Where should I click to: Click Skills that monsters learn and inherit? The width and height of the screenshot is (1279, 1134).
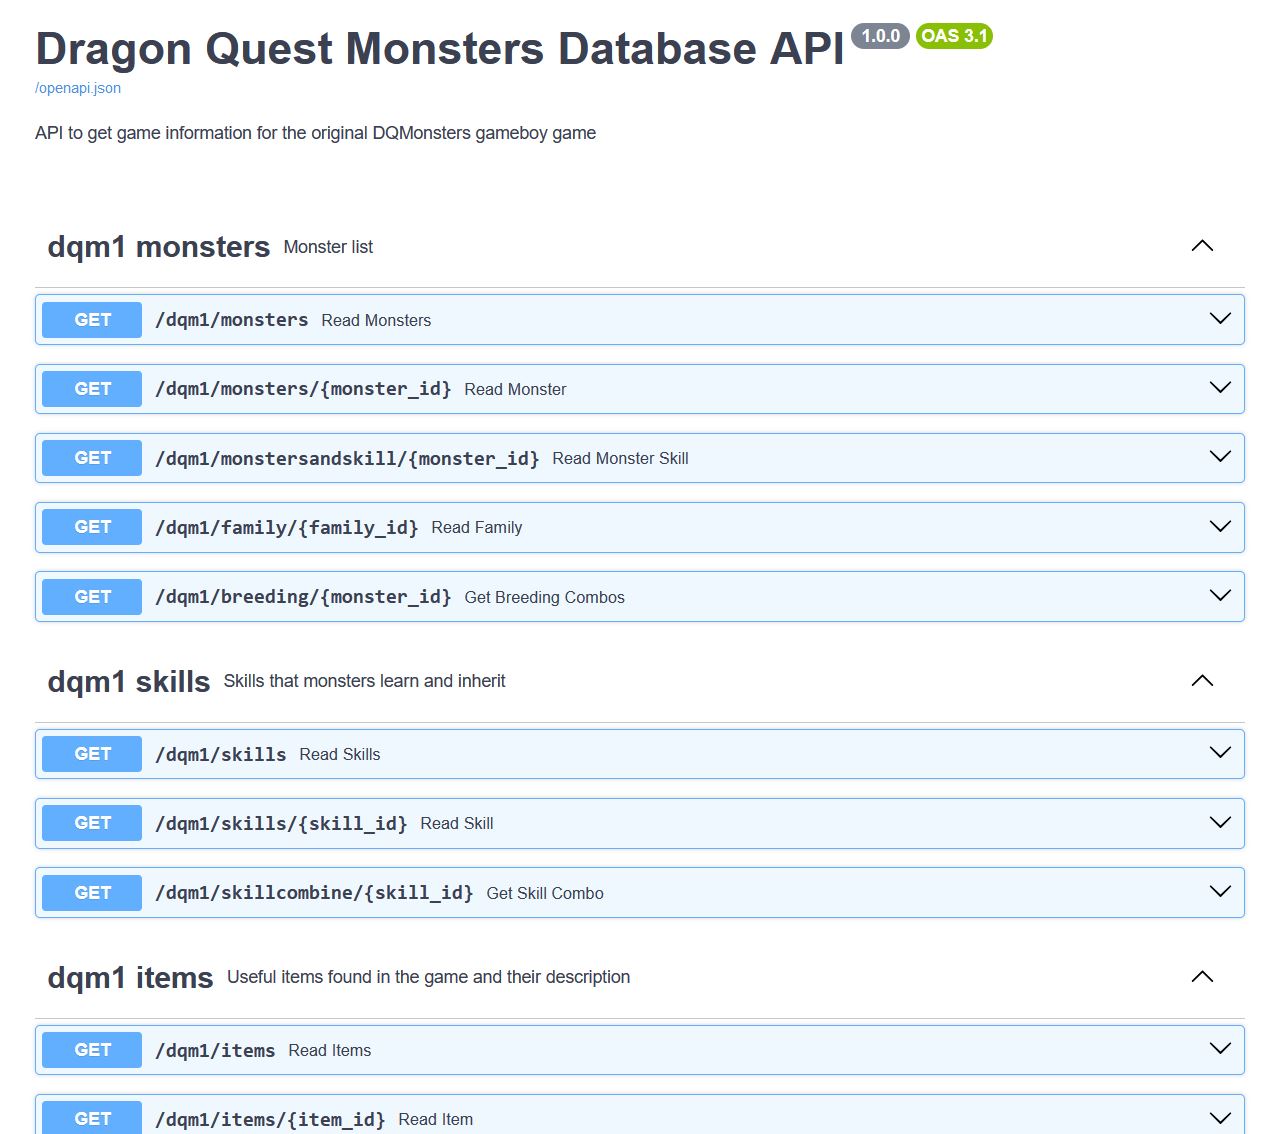(x=364, y=681)
